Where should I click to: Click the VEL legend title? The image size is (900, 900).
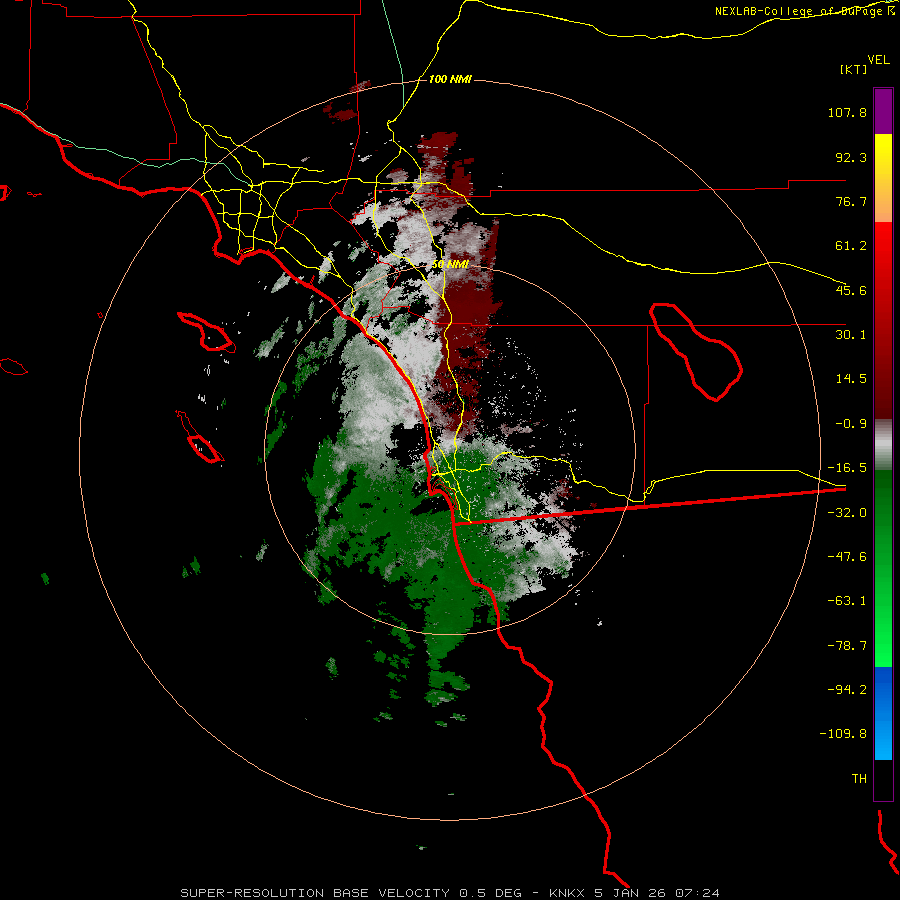click(x=878, y=60)
